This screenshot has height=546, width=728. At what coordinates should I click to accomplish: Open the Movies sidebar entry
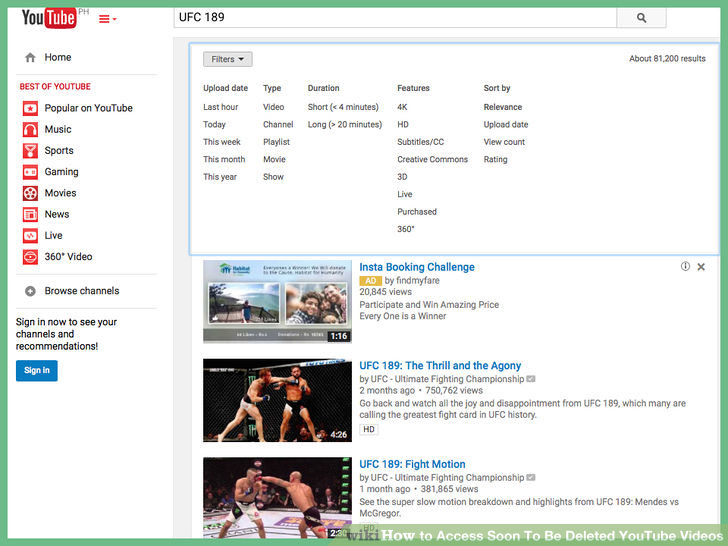tap(60, 193)
